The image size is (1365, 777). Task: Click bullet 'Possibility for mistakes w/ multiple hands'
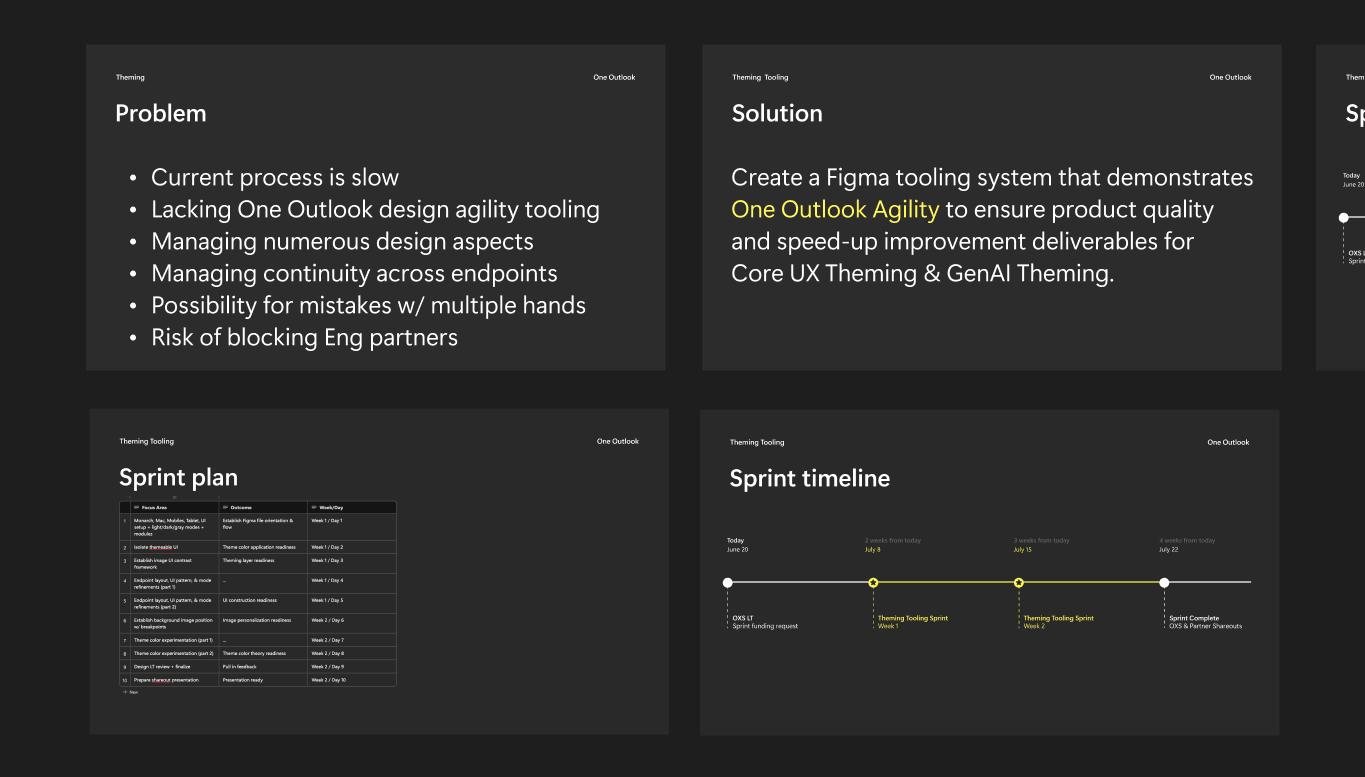tap(368, 306)
